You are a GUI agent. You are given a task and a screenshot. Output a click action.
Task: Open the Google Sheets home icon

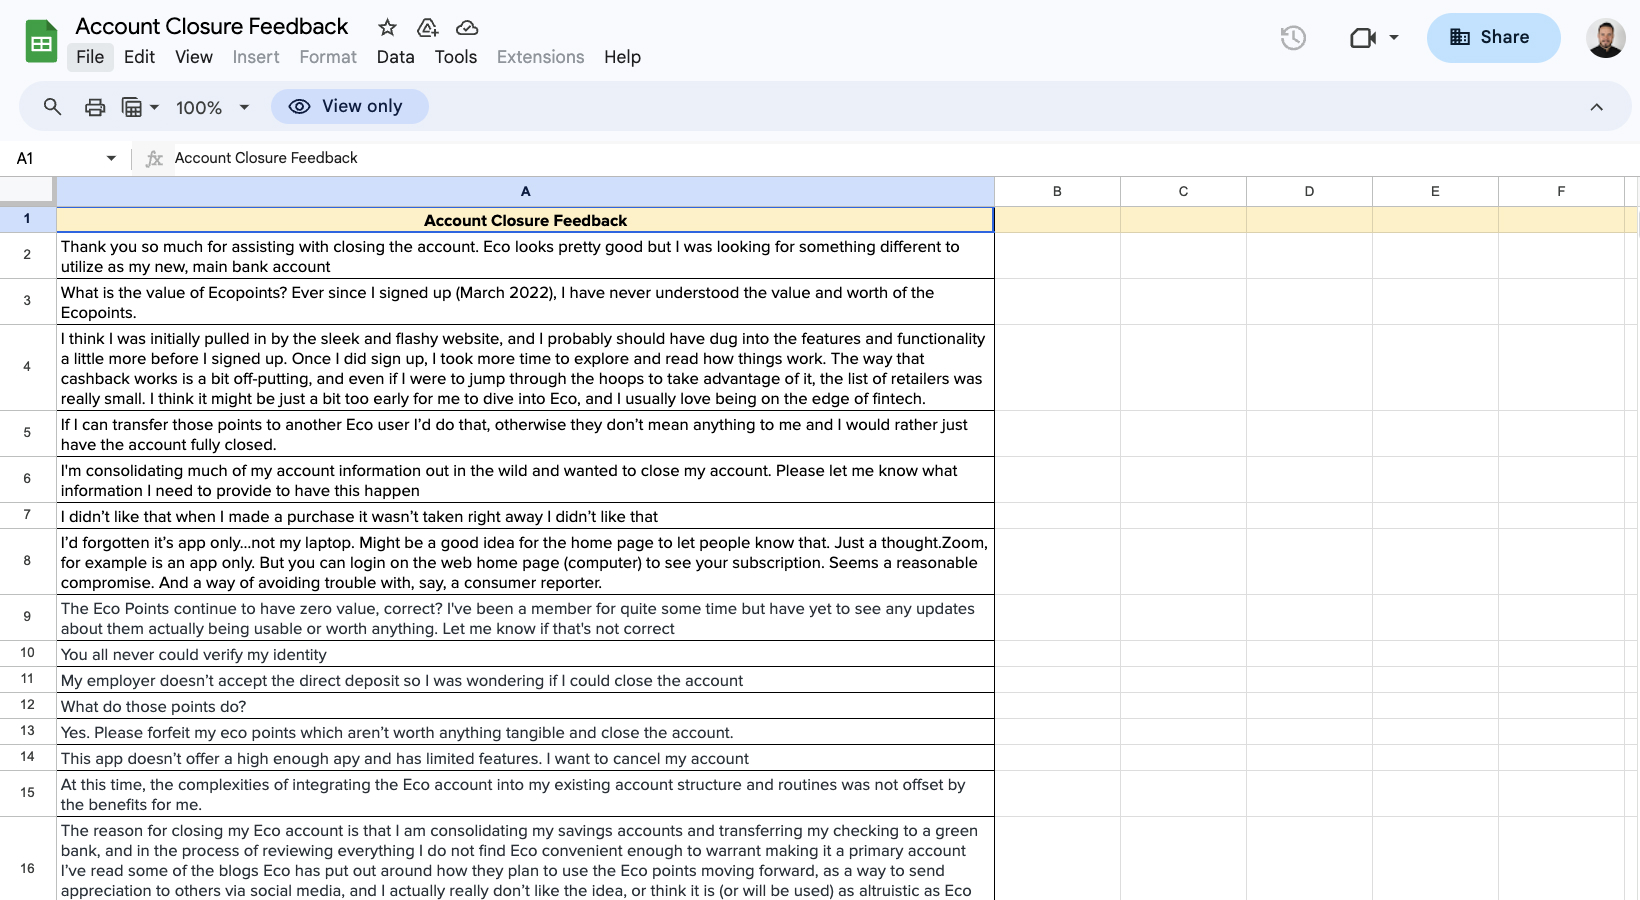tap(41, 42)
